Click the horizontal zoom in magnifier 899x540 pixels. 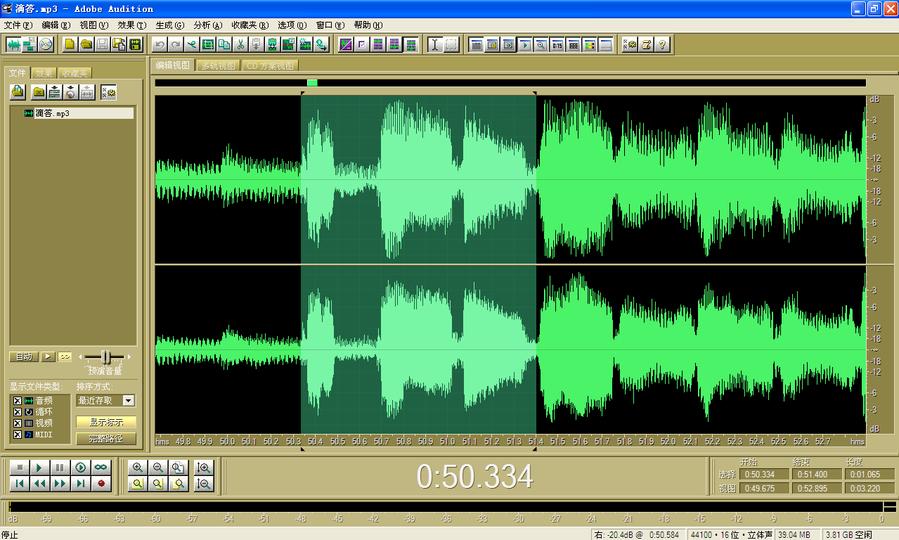pos(137,467)
